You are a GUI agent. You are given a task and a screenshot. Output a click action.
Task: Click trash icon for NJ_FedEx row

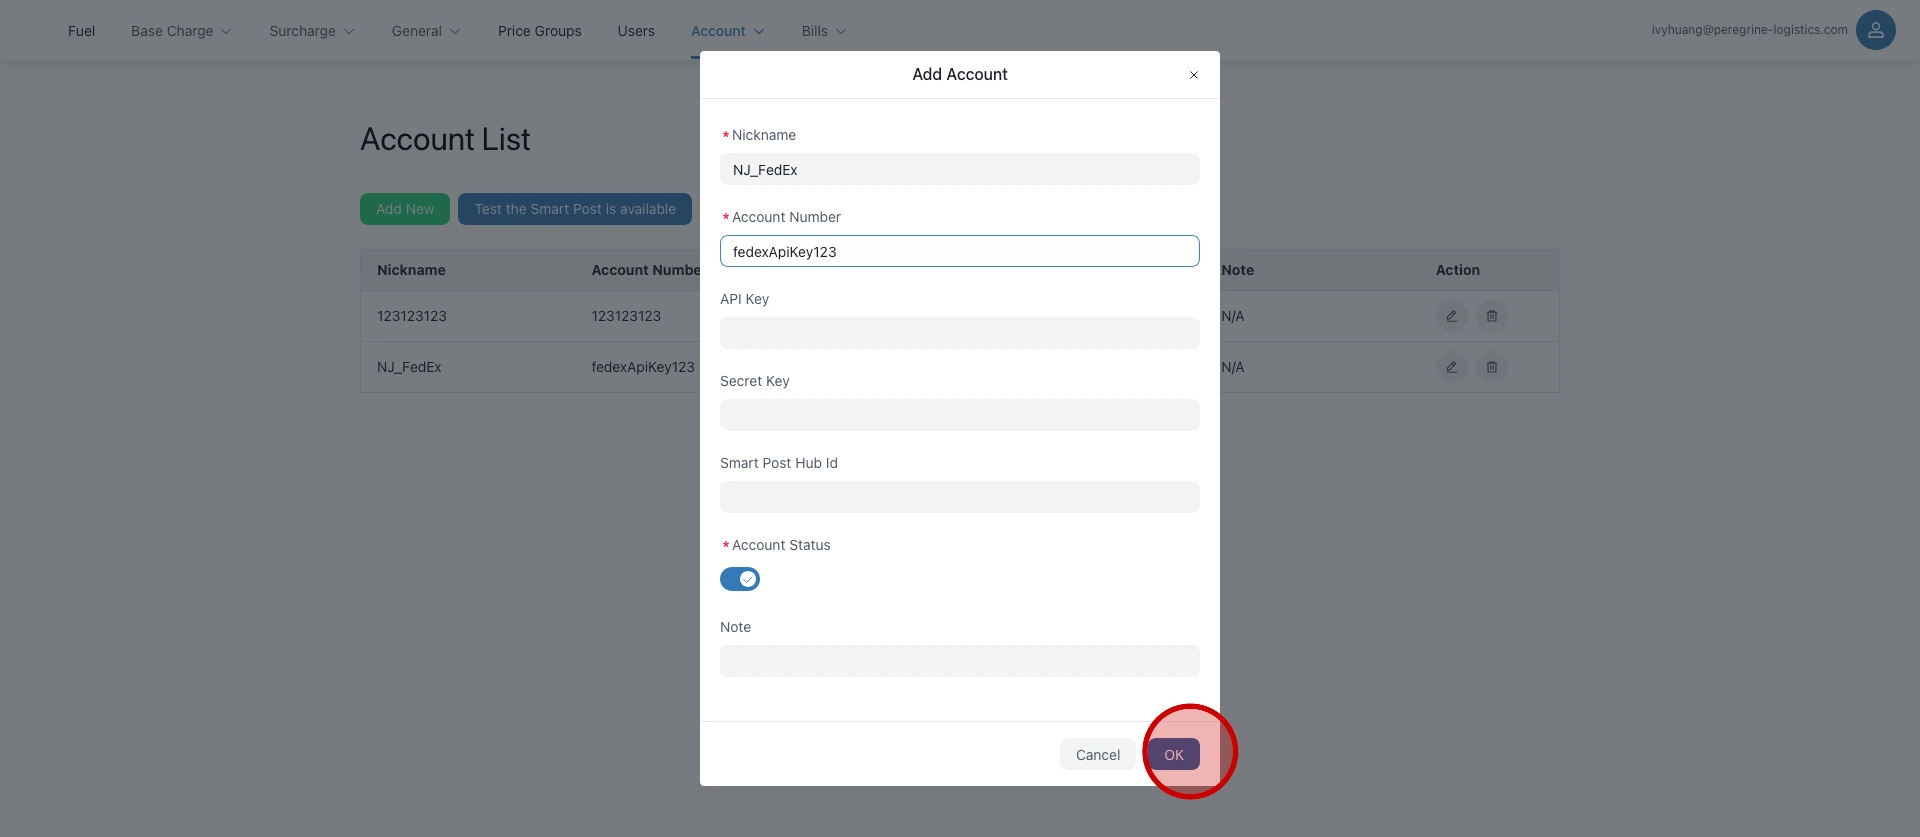(1491, 367)
